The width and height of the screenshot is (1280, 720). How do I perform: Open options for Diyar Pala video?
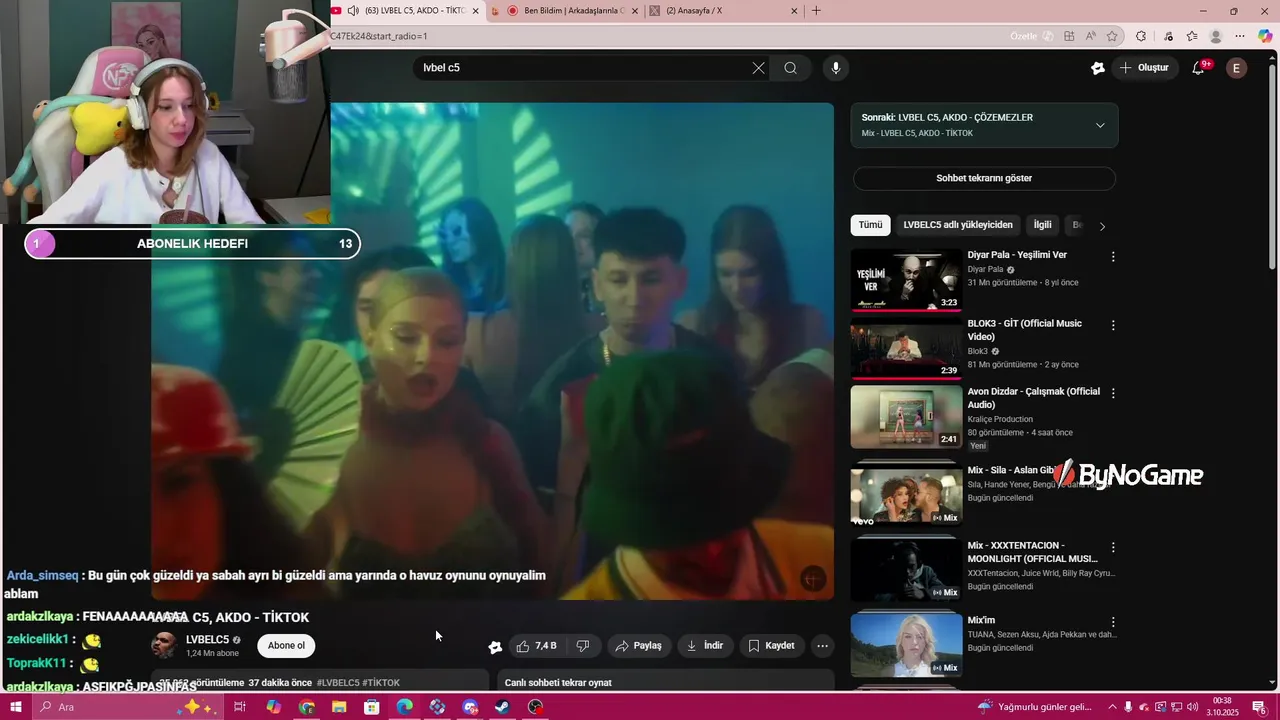[x=1113, y=257]
